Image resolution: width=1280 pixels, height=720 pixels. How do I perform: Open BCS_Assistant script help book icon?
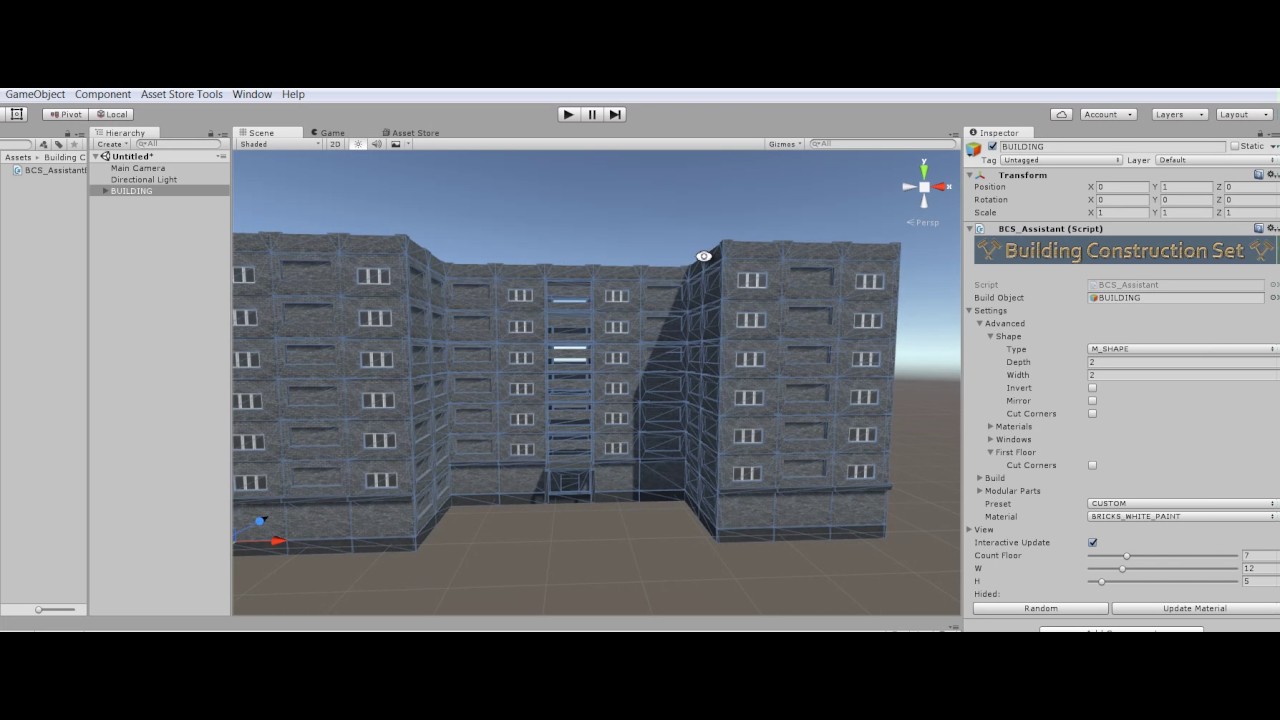pos(1259,229)
